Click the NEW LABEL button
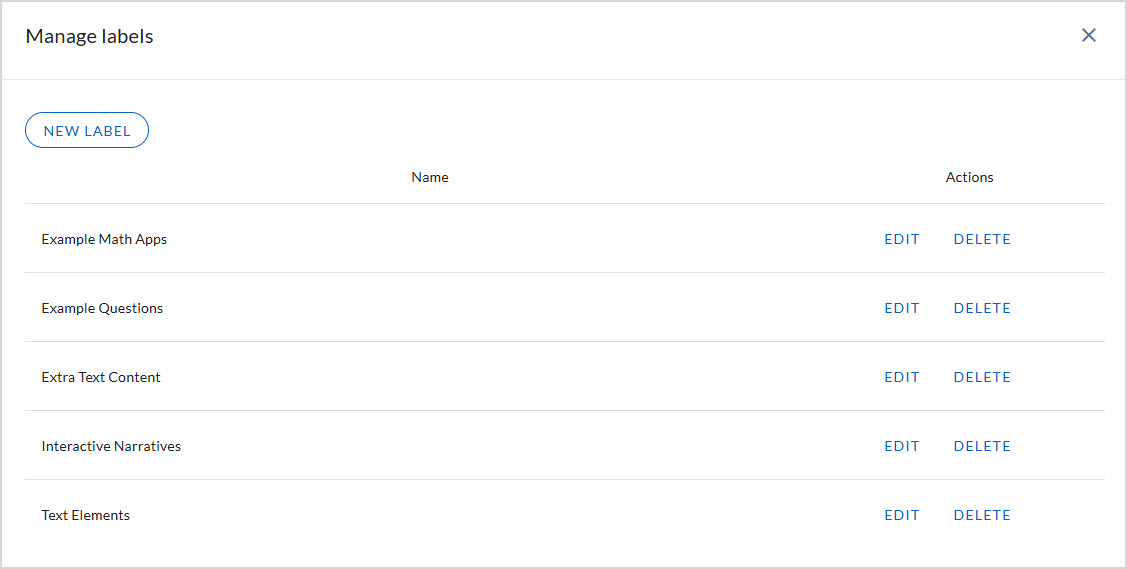This screenshot has width=1127, height=569. point(87,131)
